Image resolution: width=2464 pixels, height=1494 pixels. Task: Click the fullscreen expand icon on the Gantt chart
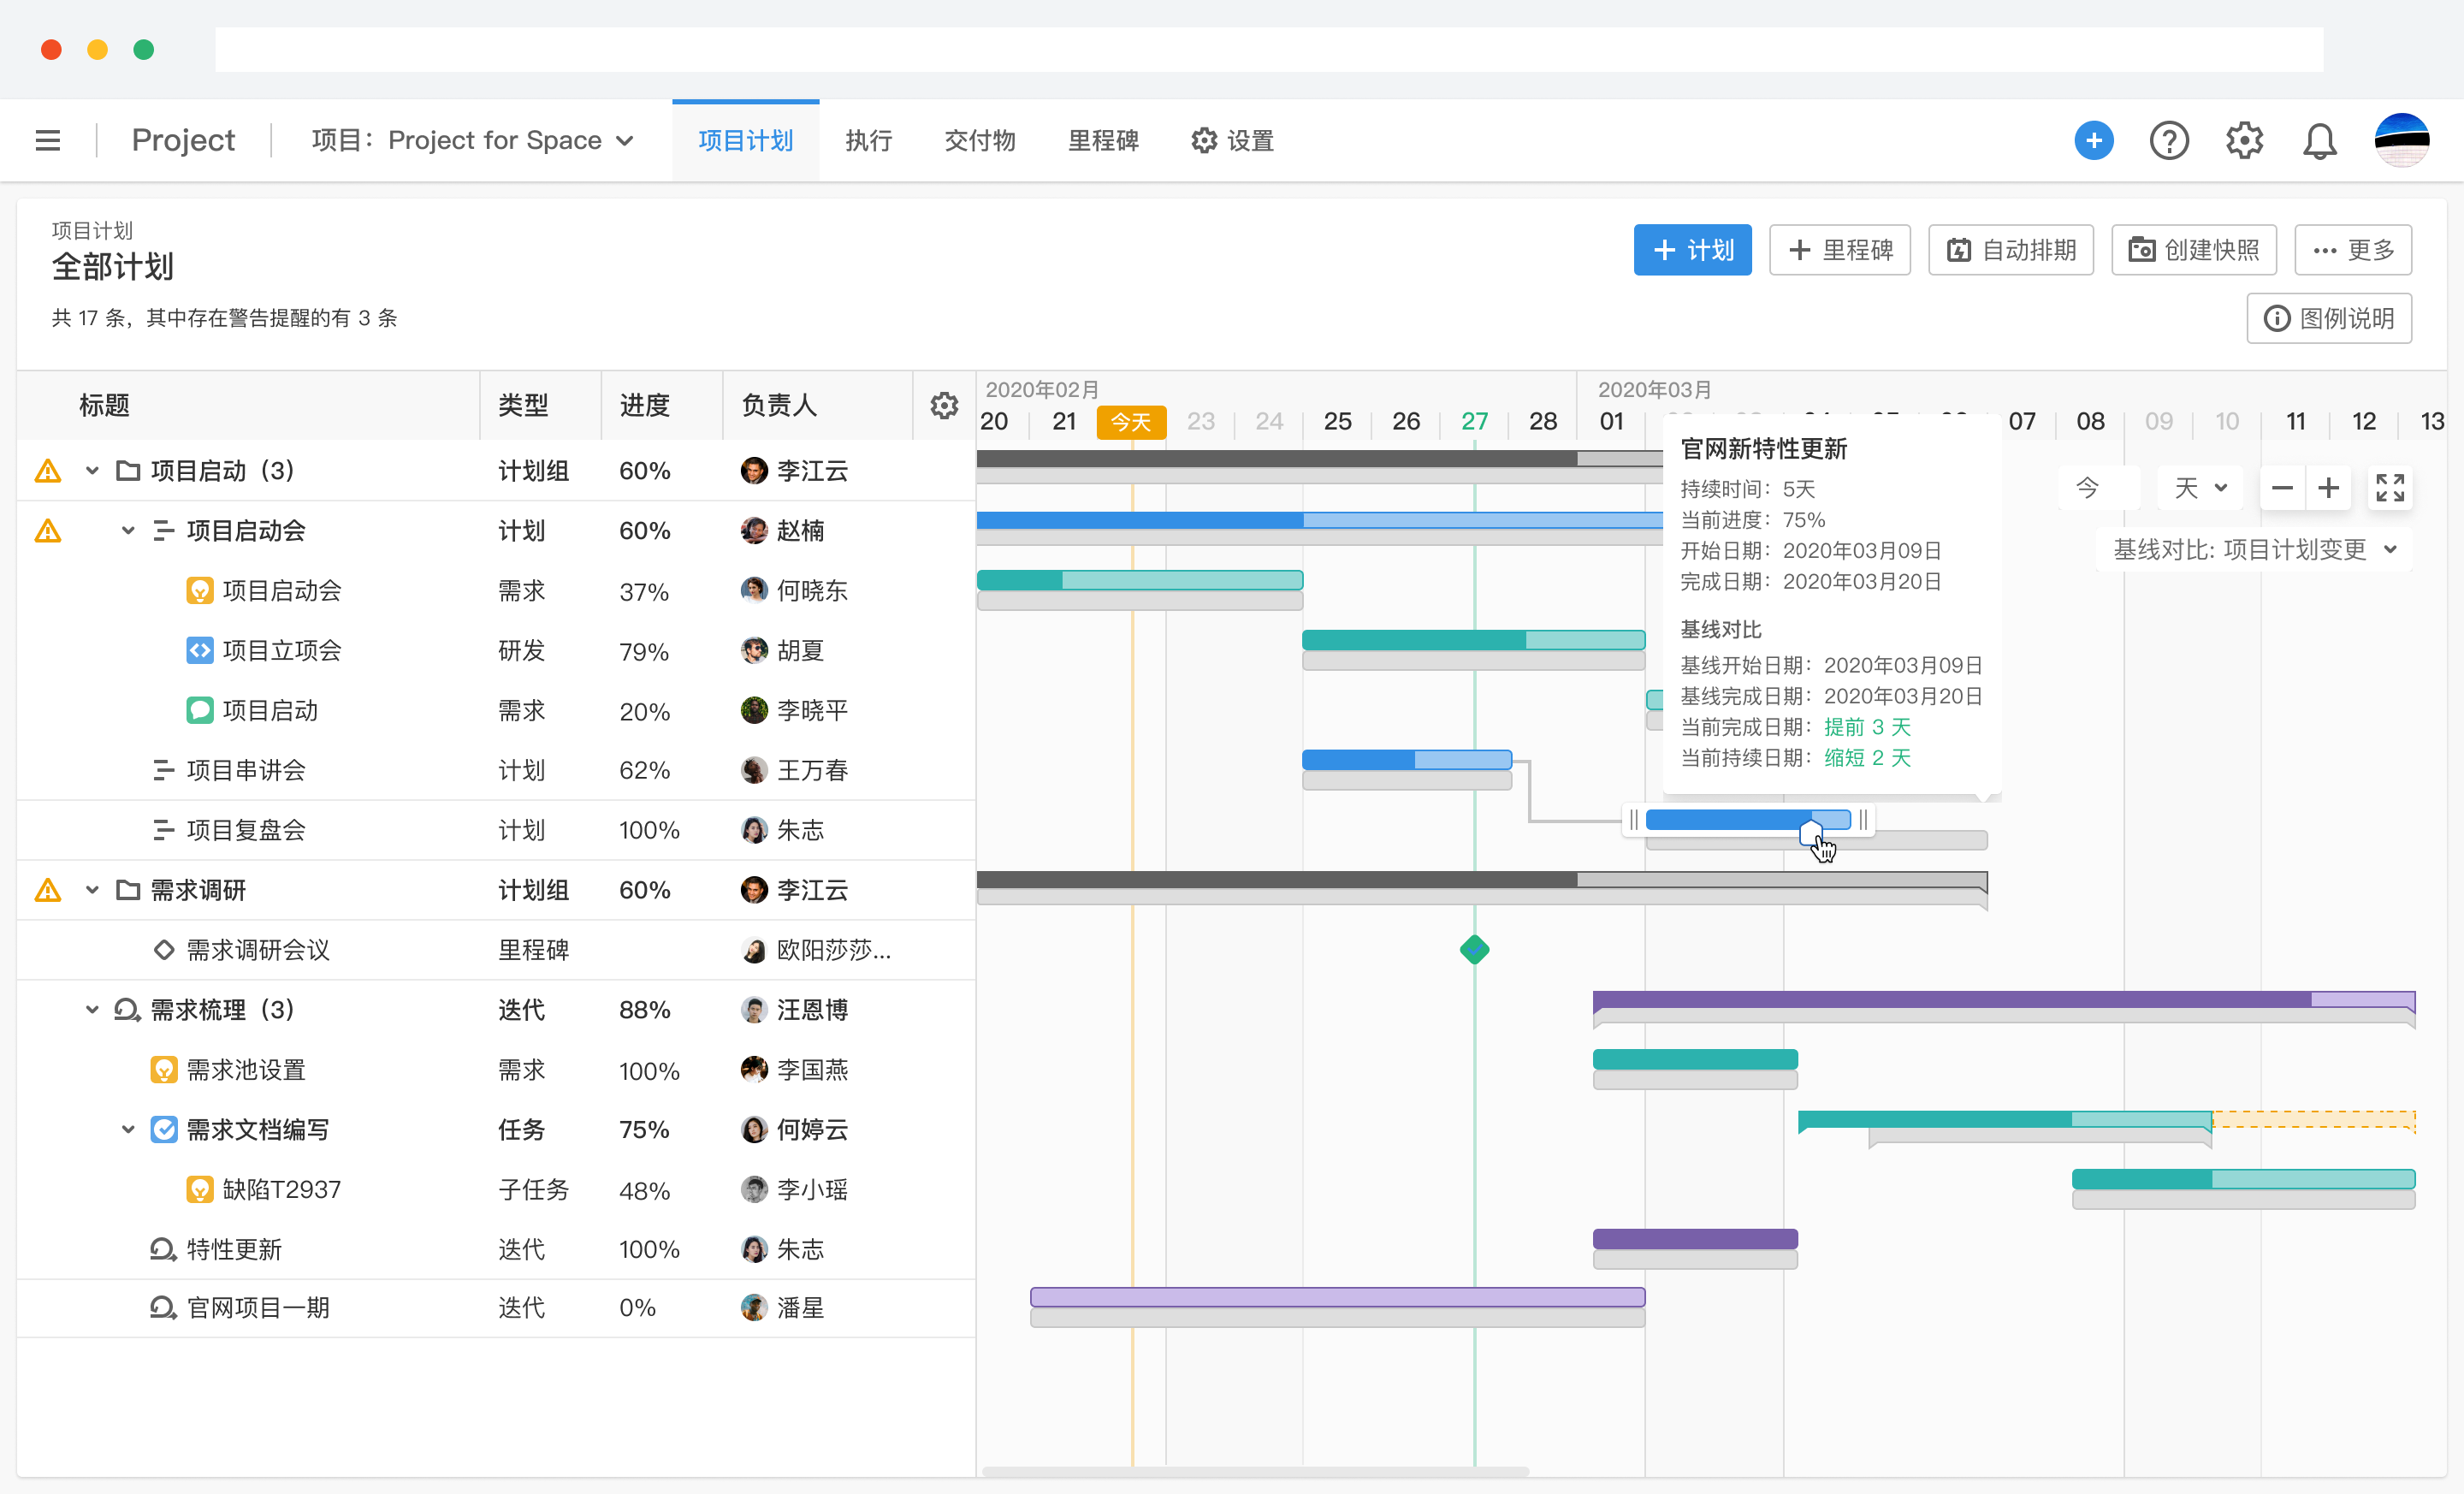tap(2390, 488)
